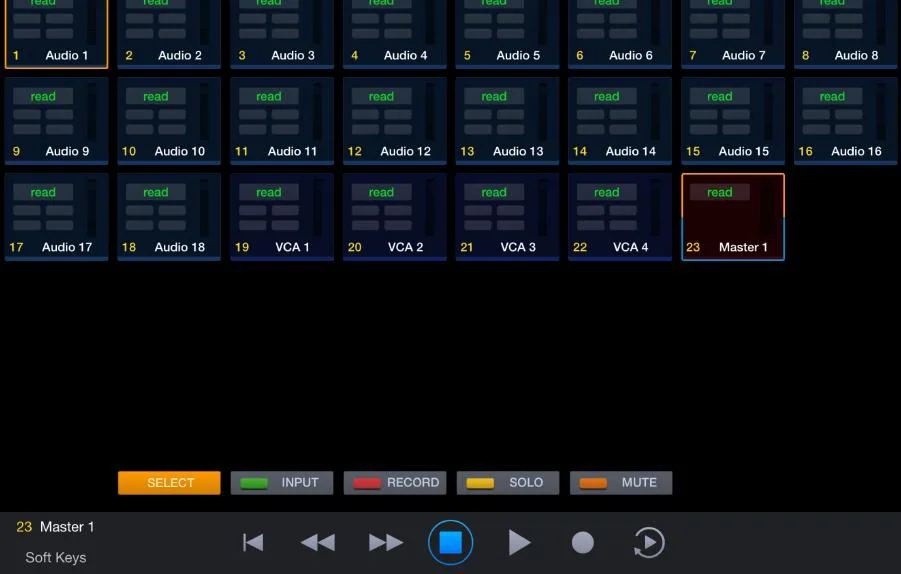The width and height of the screenshot is (901, 574).
Task: Click the read automation label on Audio 9
Action: pyautogui.click(x=43, y=97)
